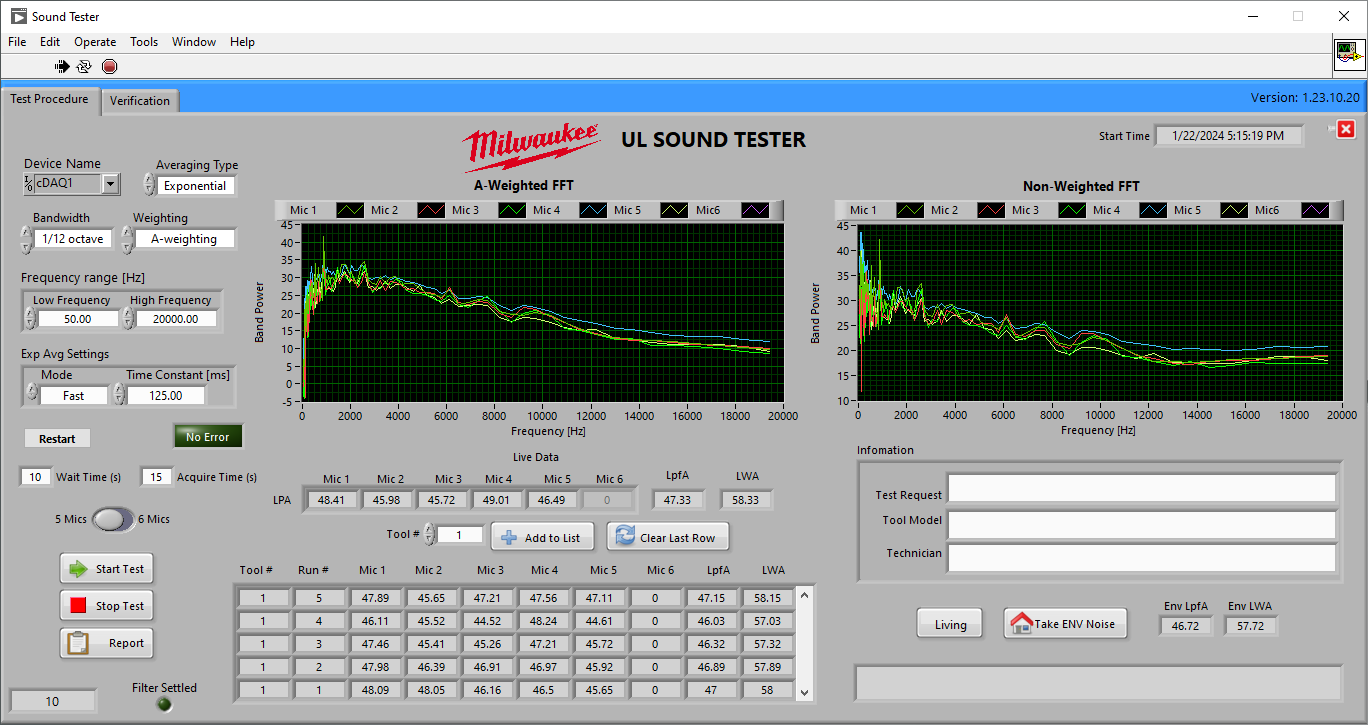Click the Low Frequency 50.00 value field
The height and width of the screenshot is (725, 1368).
(x=78, y=319)
